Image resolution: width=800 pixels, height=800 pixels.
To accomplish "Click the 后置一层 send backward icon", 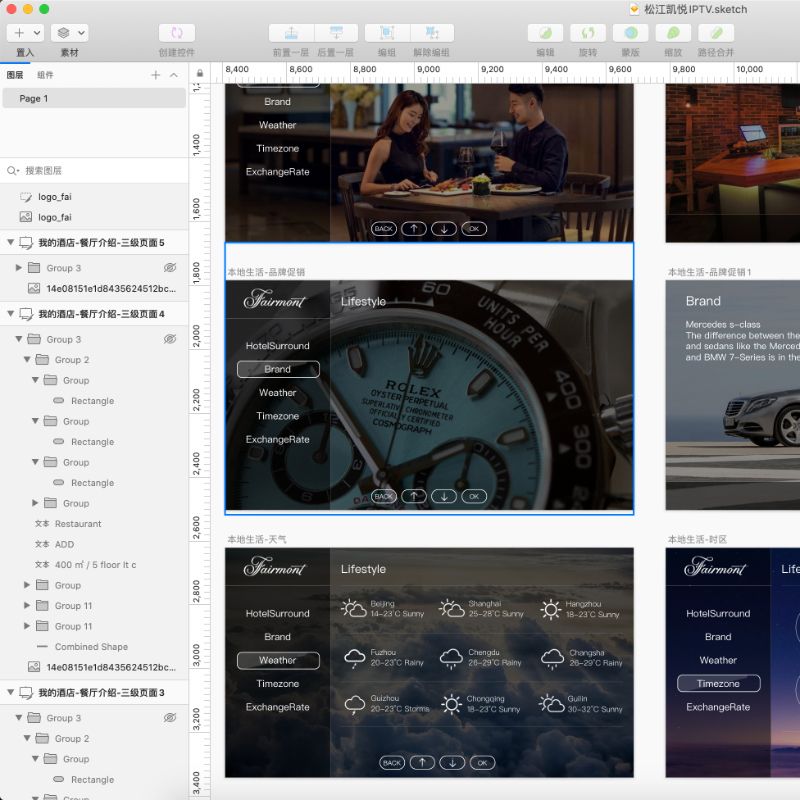I will point(337,33).
